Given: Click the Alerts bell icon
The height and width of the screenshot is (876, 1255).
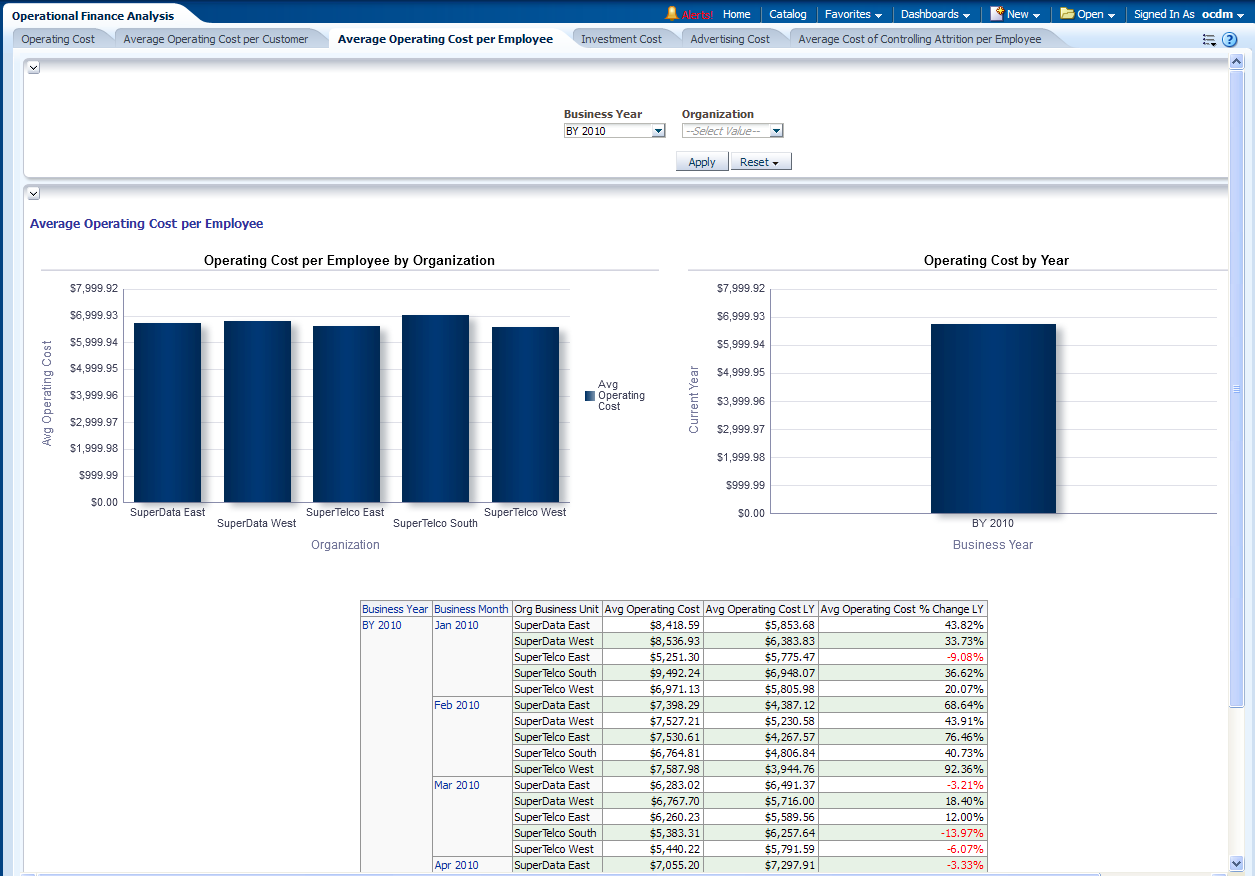Looking at the screenshot, I should (672, 14).
